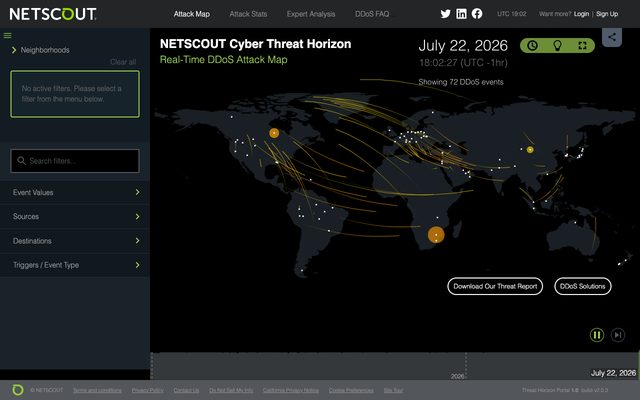The height and width of the screenshot is (400, 640).
Task: Open NETSCOUT Facebook page
Action: (477, 14)
